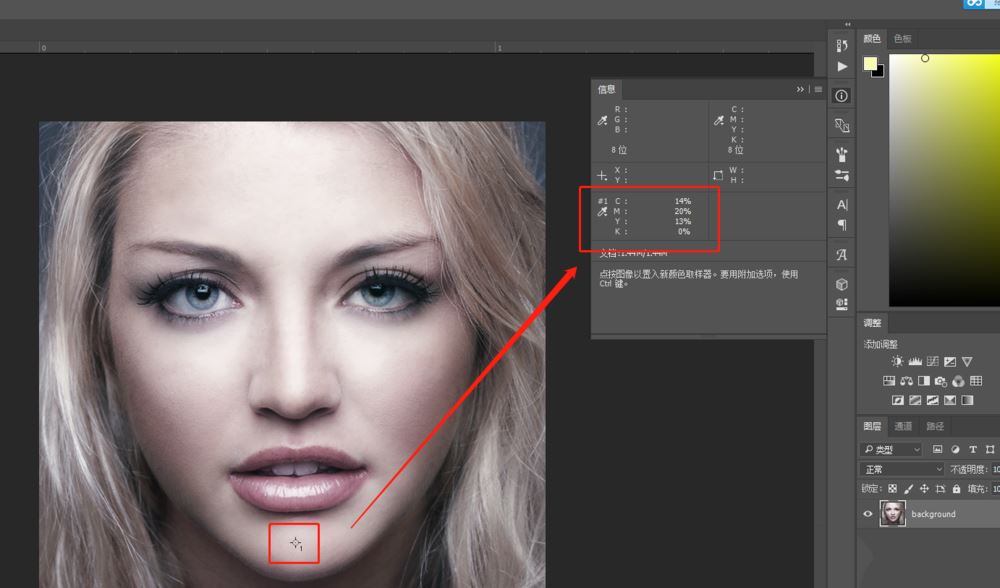
Task: Add a Photo Filter adjustment
Action: click(x=941, y=381)
